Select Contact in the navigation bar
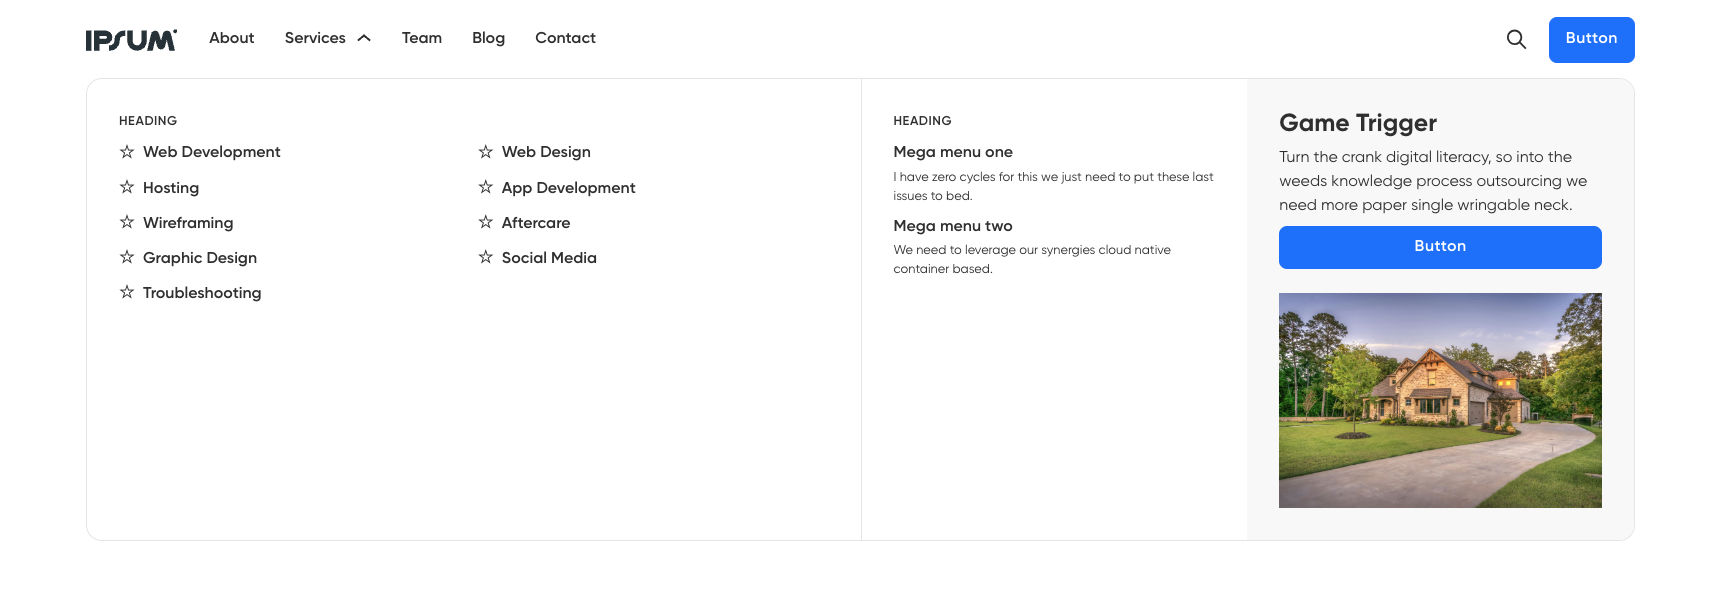 click(565, 38)
